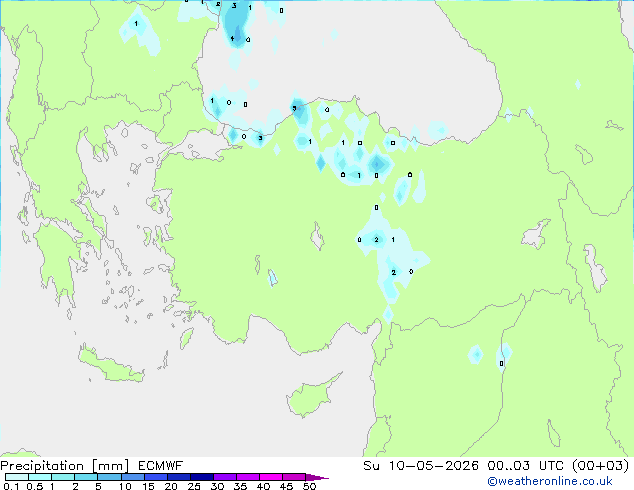The width and height of the screenshot is (634, 490).
Task: Select the ECMWF model label
Action: [161, 466]
